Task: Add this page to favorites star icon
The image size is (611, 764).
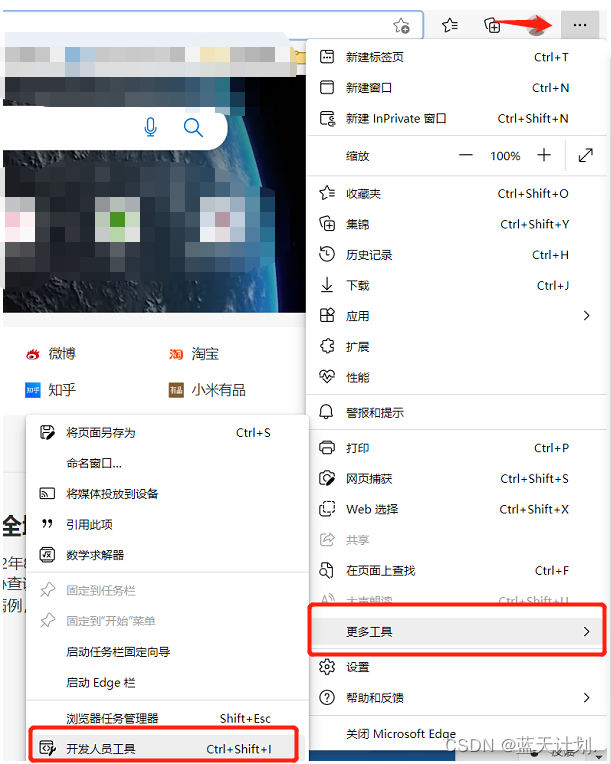Action: pyautogui.click(x=401, y=25)
